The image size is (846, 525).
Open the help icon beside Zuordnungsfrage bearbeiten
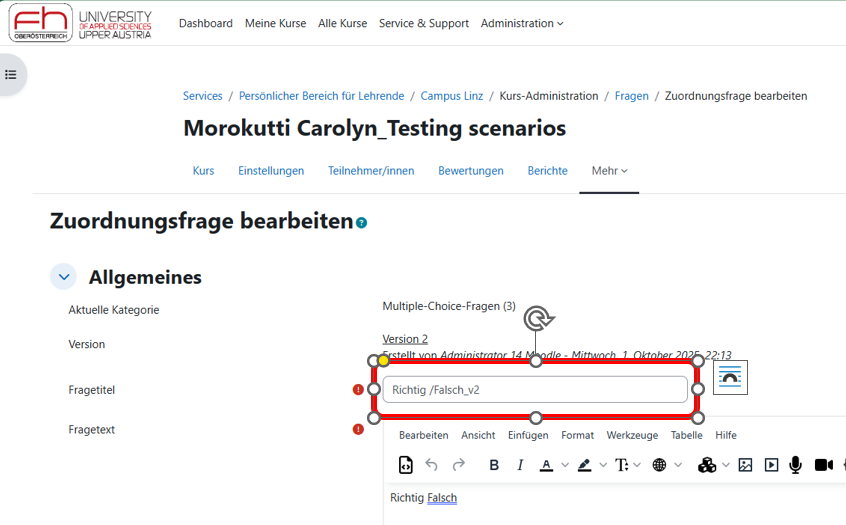[x=362, y=223]
